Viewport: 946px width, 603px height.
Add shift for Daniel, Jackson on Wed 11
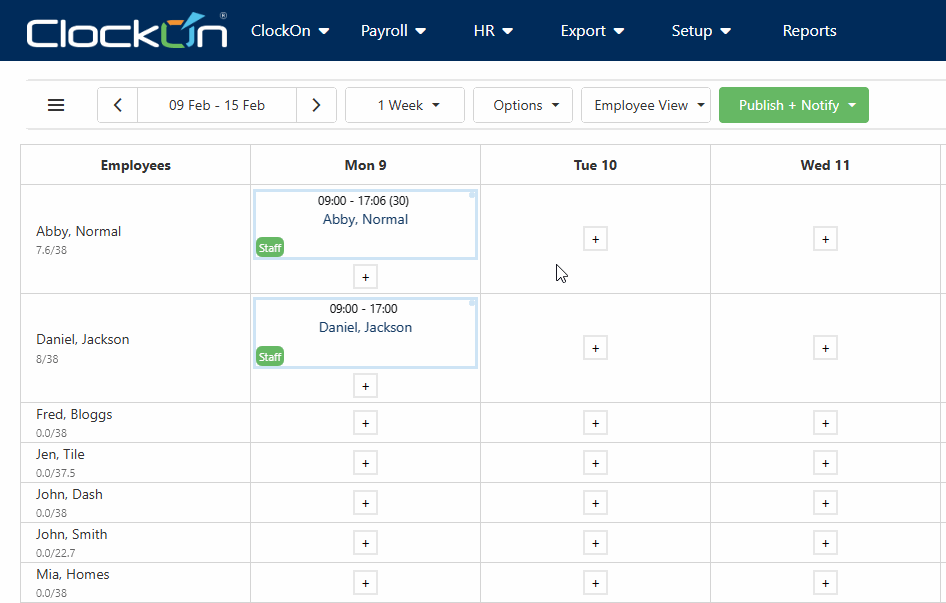825,348
